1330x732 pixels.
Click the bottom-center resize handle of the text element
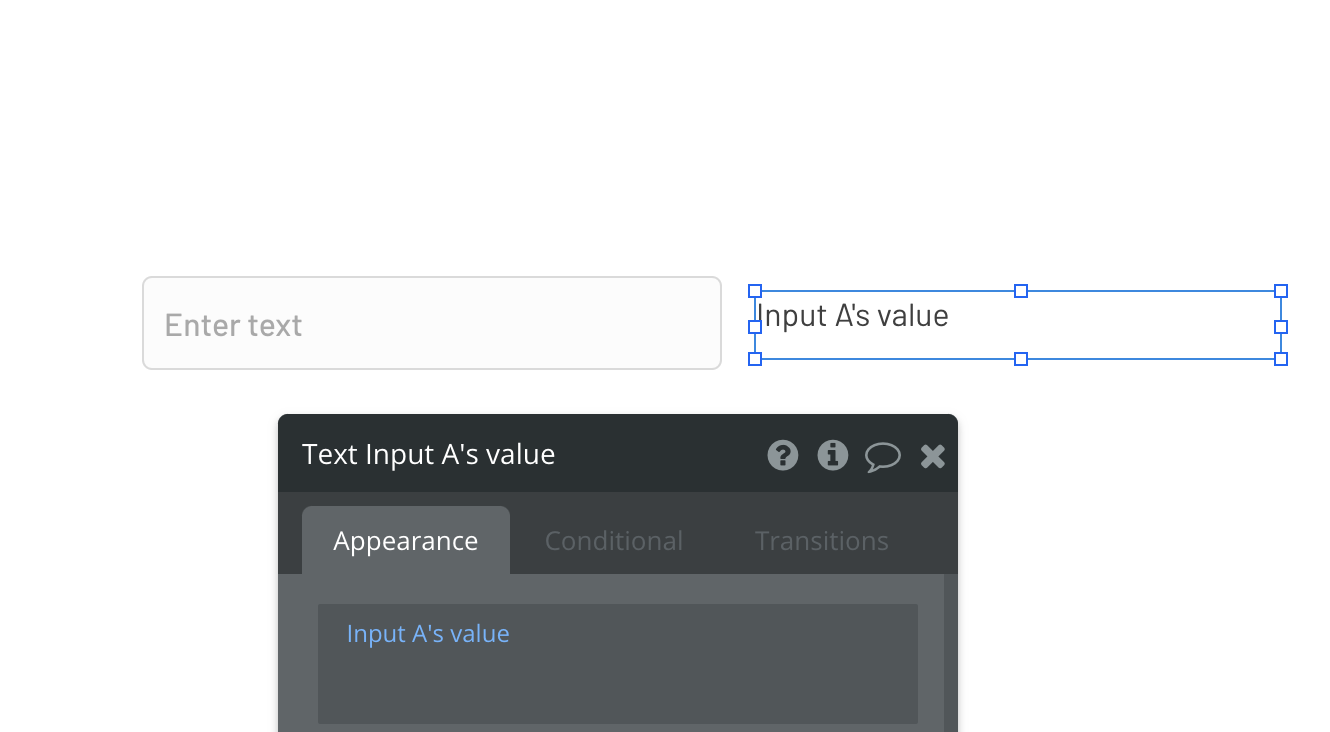pyautogui.click(x=1019, y=358)
